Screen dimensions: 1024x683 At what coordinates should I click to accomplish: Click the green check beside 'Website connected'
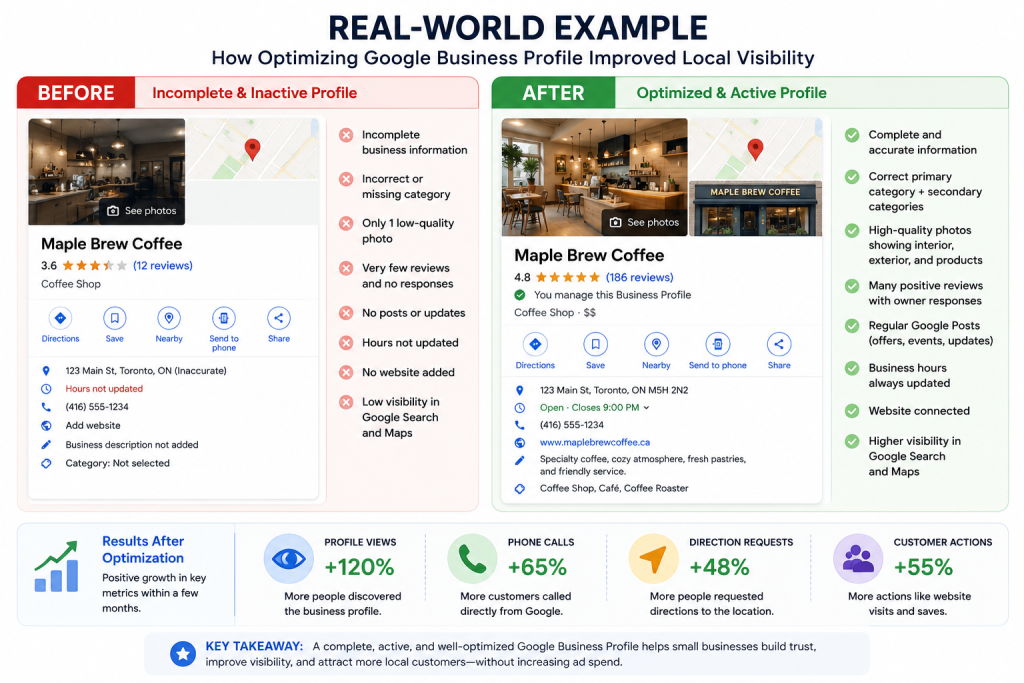[x=852, y=411]
